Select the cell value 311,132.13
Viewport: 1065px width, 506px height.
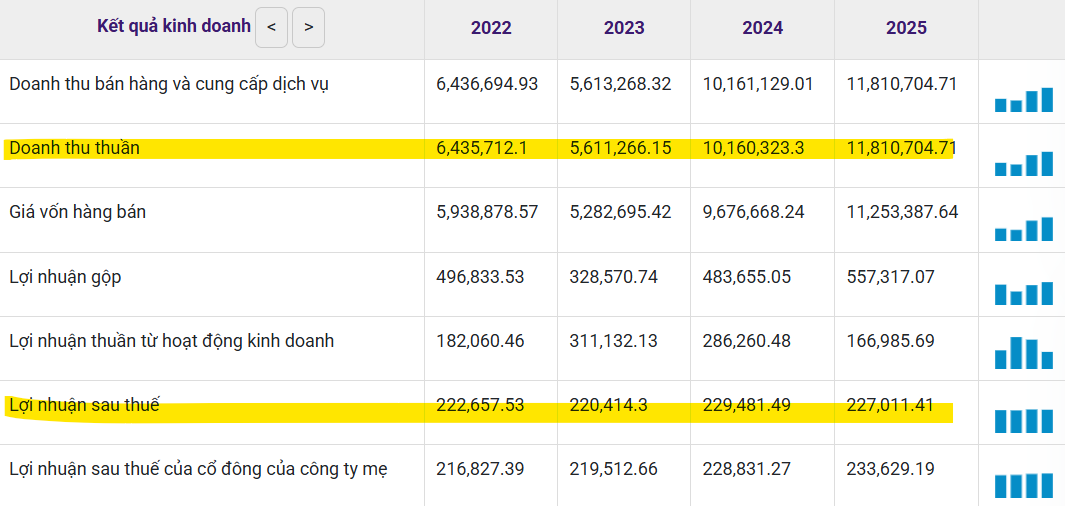[613, 341]
